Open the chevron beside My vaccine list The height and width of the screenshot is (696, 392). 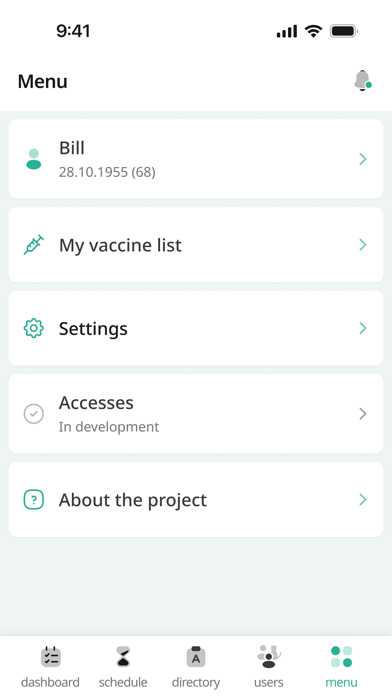363,245
